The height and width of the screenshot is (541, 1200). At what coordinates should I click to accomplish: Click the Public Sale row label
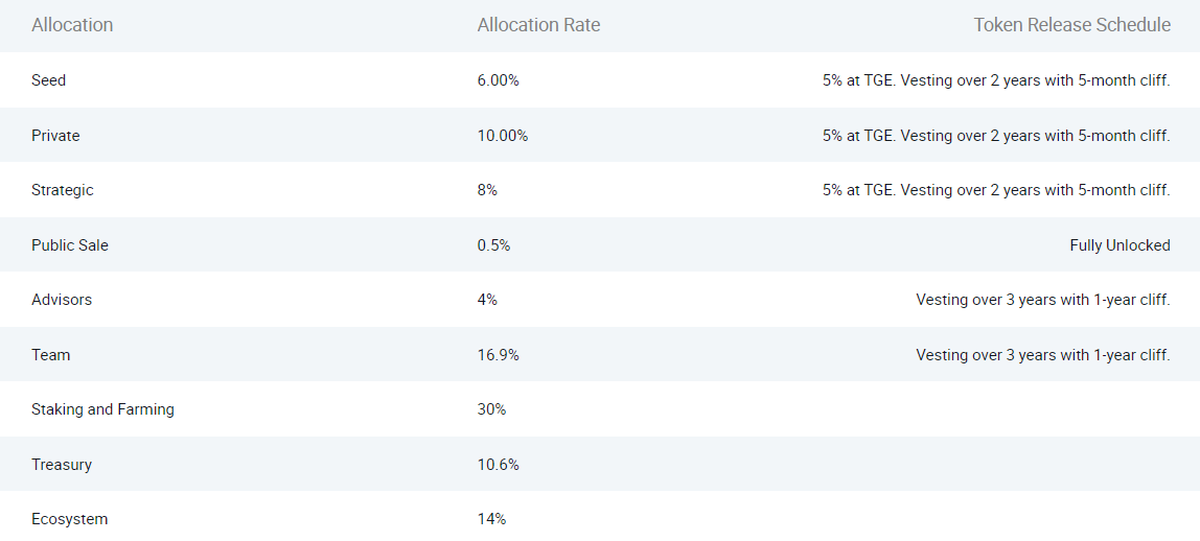(70, 245)
